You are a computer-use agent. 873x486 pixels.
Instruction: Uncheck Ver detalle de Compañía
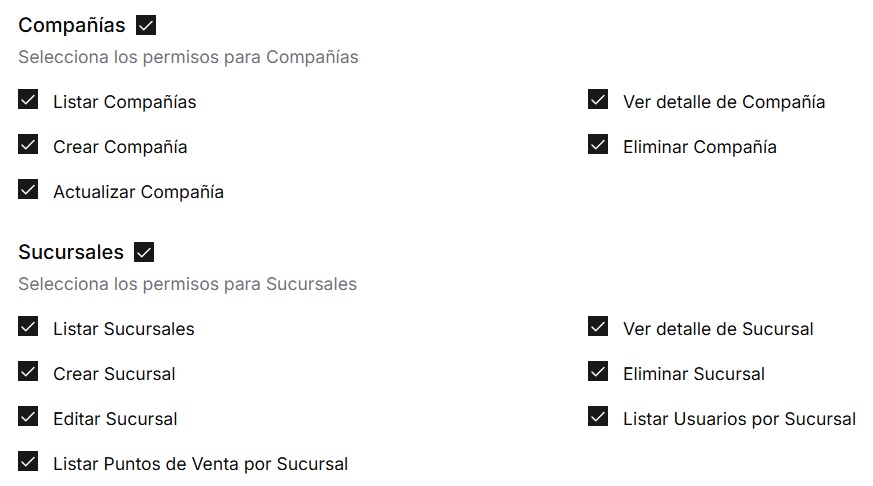598,100
